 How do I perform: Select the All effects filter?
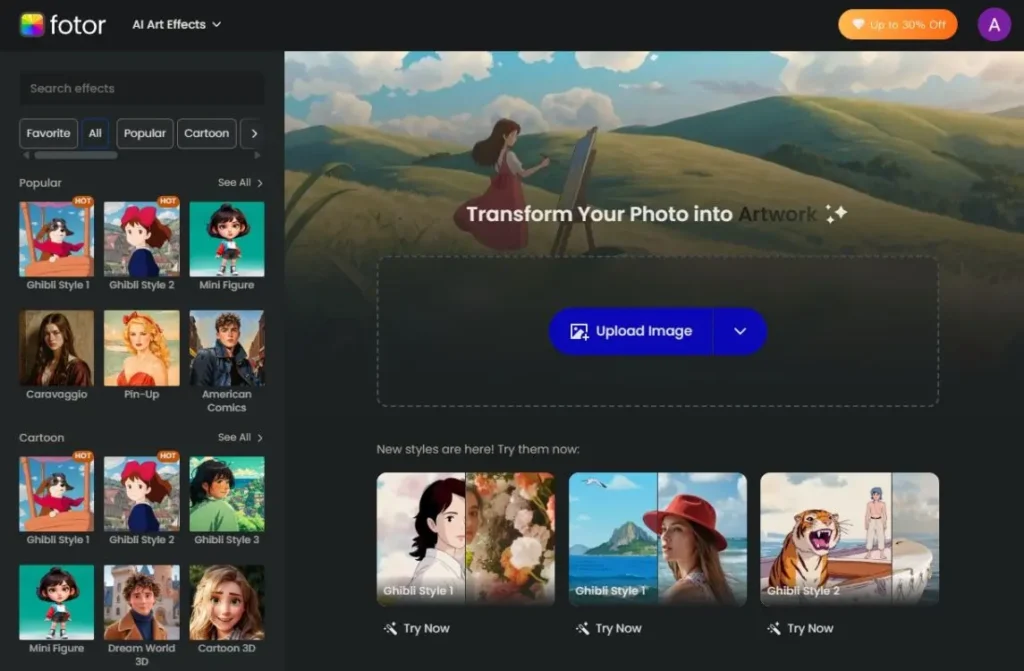point(96,133)
